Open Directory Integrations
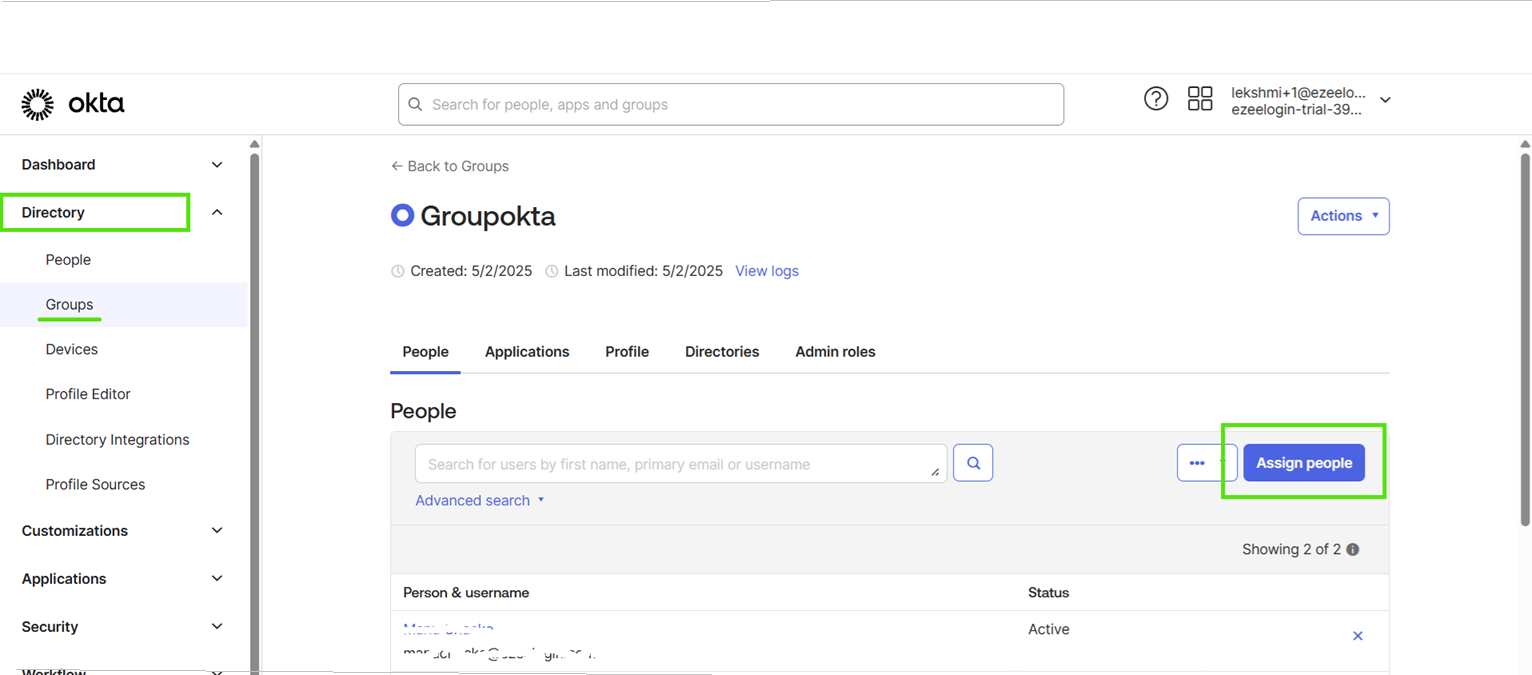Viewport: 1532px width, 675px height. click(x=117, y=440)
